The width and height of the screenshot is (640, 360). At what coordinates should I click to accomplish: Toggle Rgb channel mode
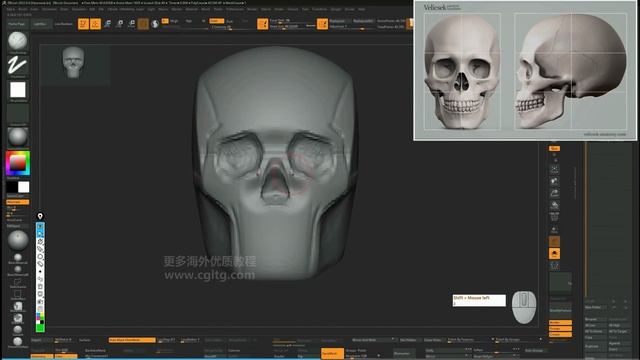coord(189,21)
